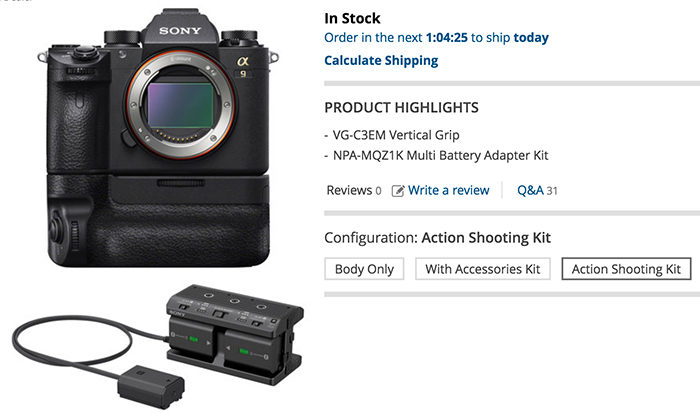
Task: Click the ship today countdown text
Action: pos(436,38)
